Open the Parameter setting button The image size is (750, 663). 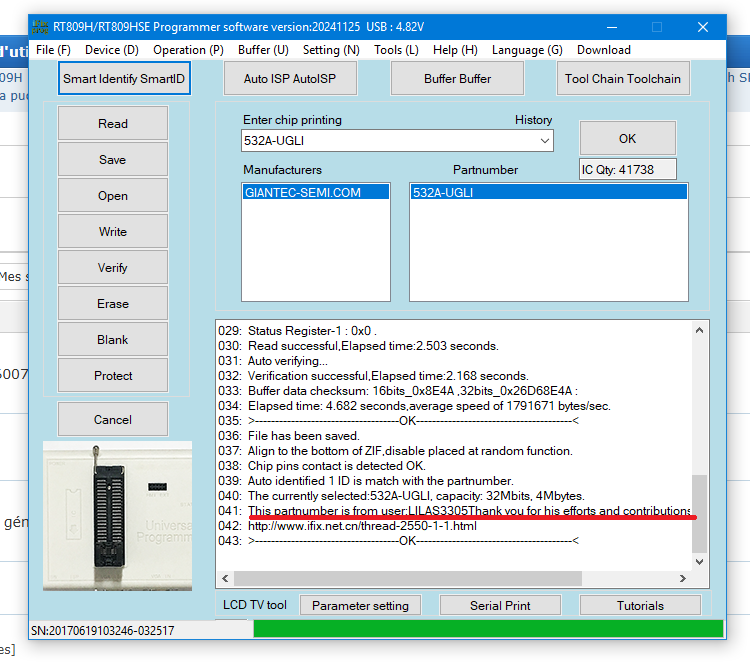coord(360,606)
